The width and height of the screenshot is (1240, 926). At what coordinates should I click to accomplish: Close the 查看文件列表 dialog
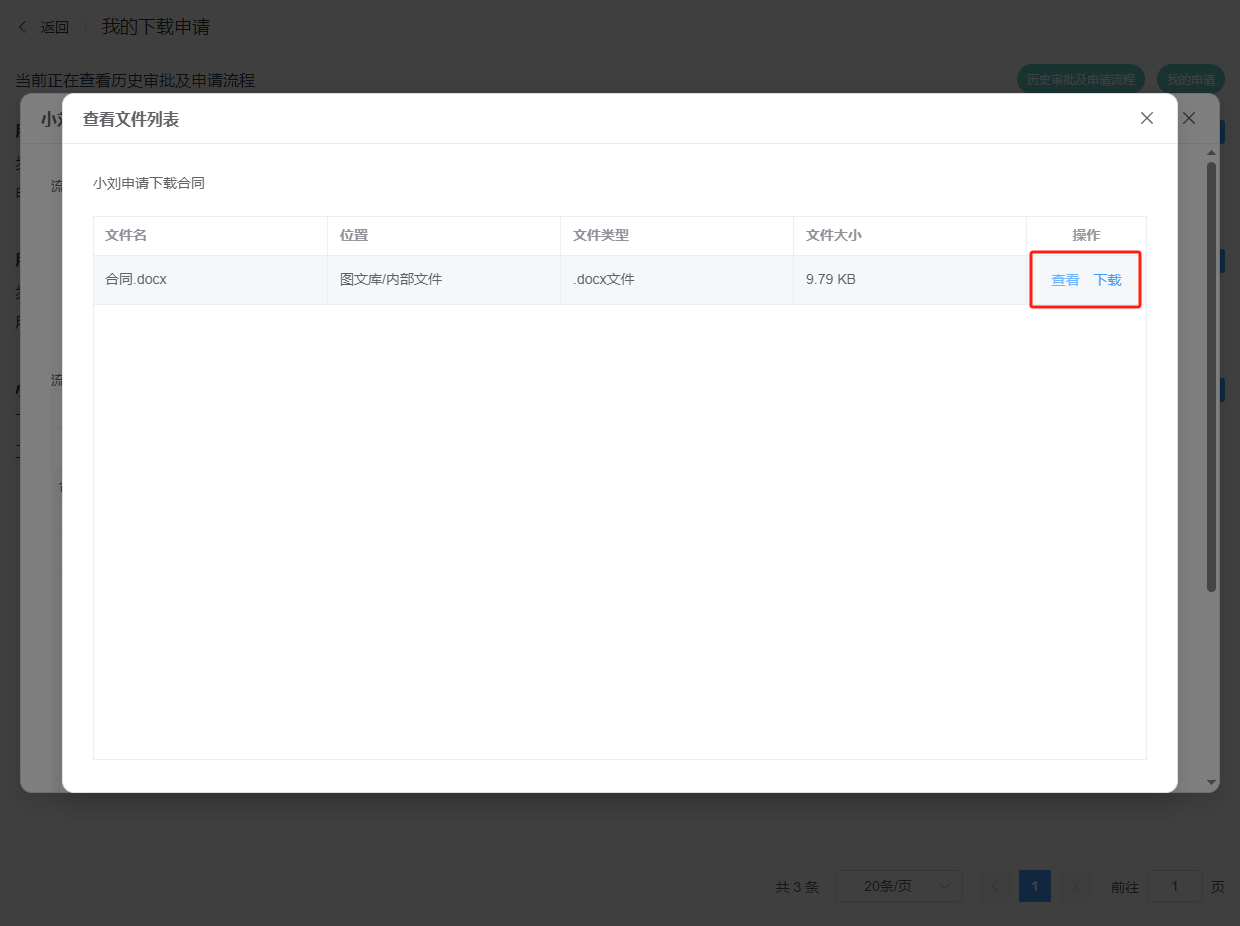pyautogui.click(x=1147, y=118)
